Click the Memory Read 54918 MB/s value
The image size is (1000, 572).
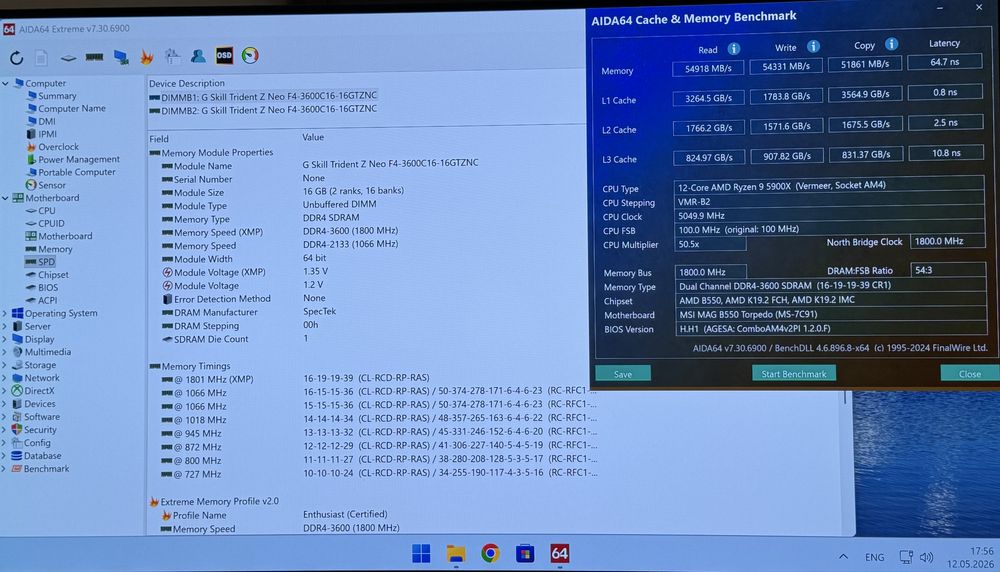pos(708,68)
